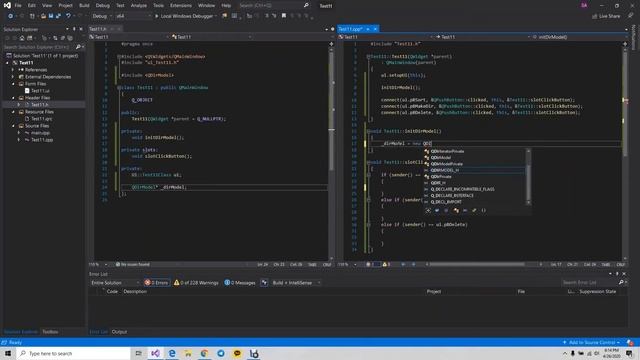Viewport: 640px width, 360px height.
Task: Click the Save toolbar icon
Action: [x=51, y=16]
